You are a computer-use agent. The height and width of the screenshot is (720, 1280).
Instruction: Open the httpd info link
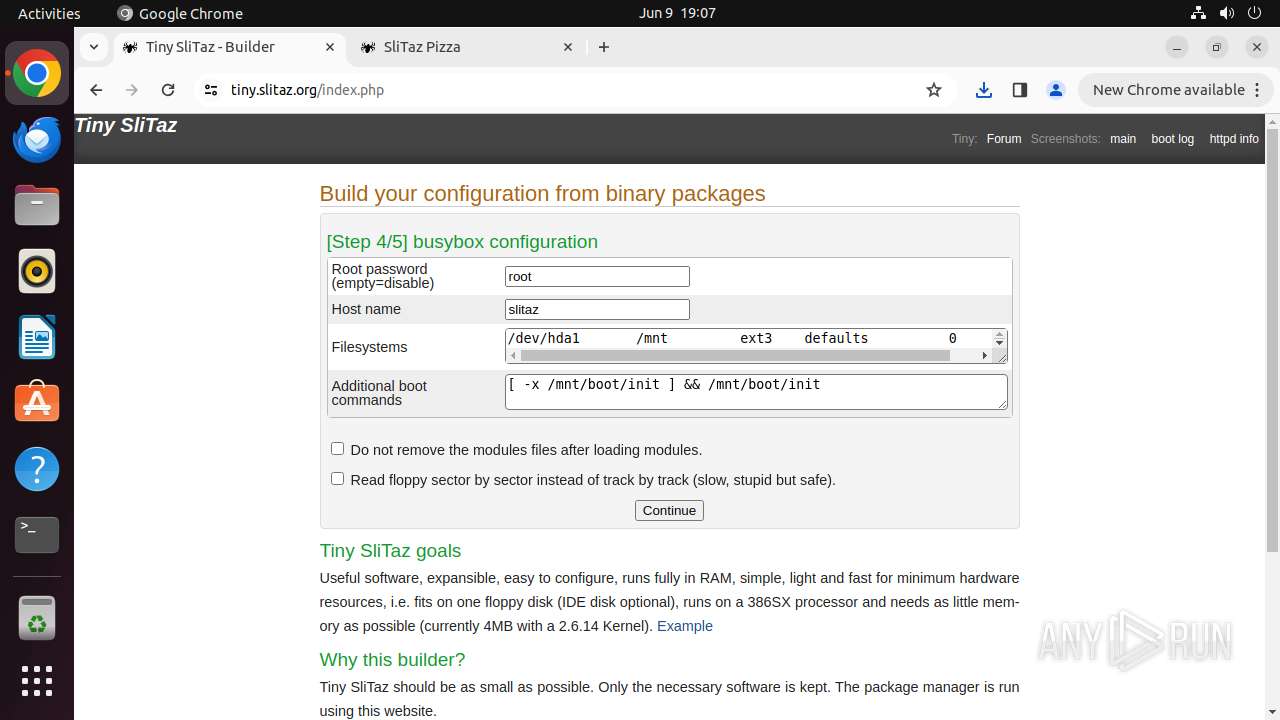tap(1234, 139)
